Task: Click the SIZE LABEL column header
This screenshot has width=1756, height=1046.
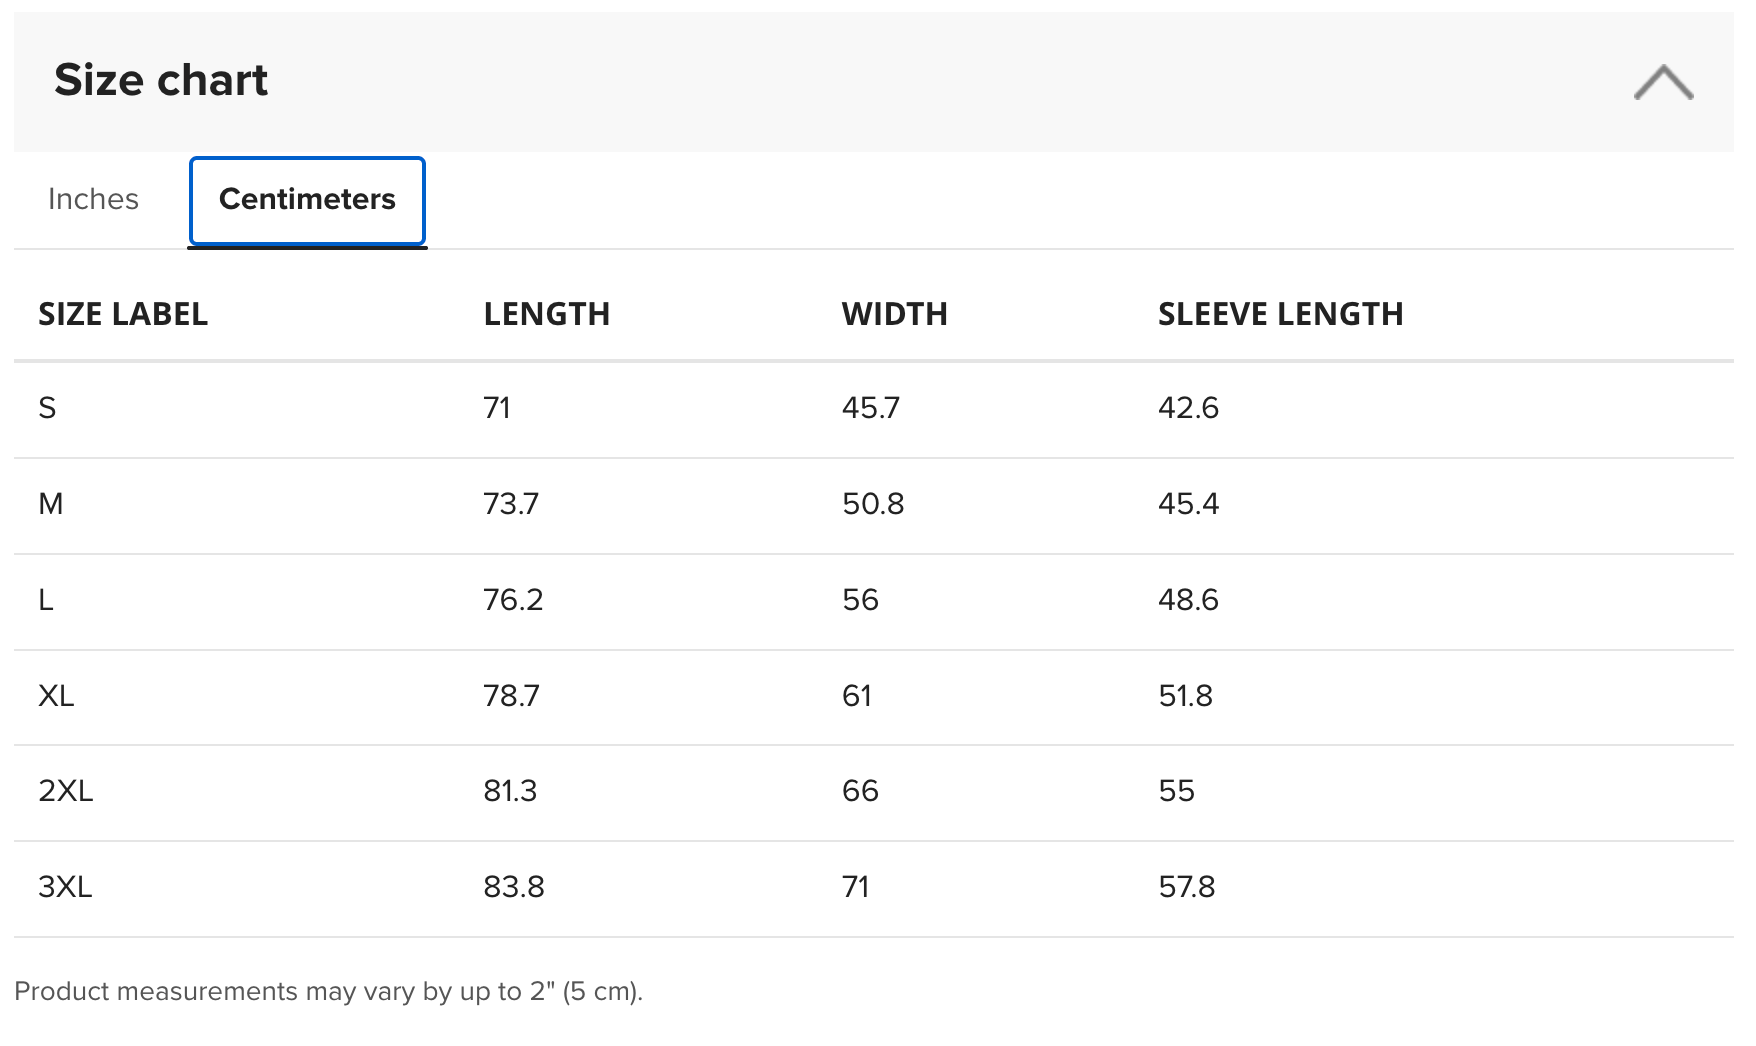Action: click(x=123, y=314)
